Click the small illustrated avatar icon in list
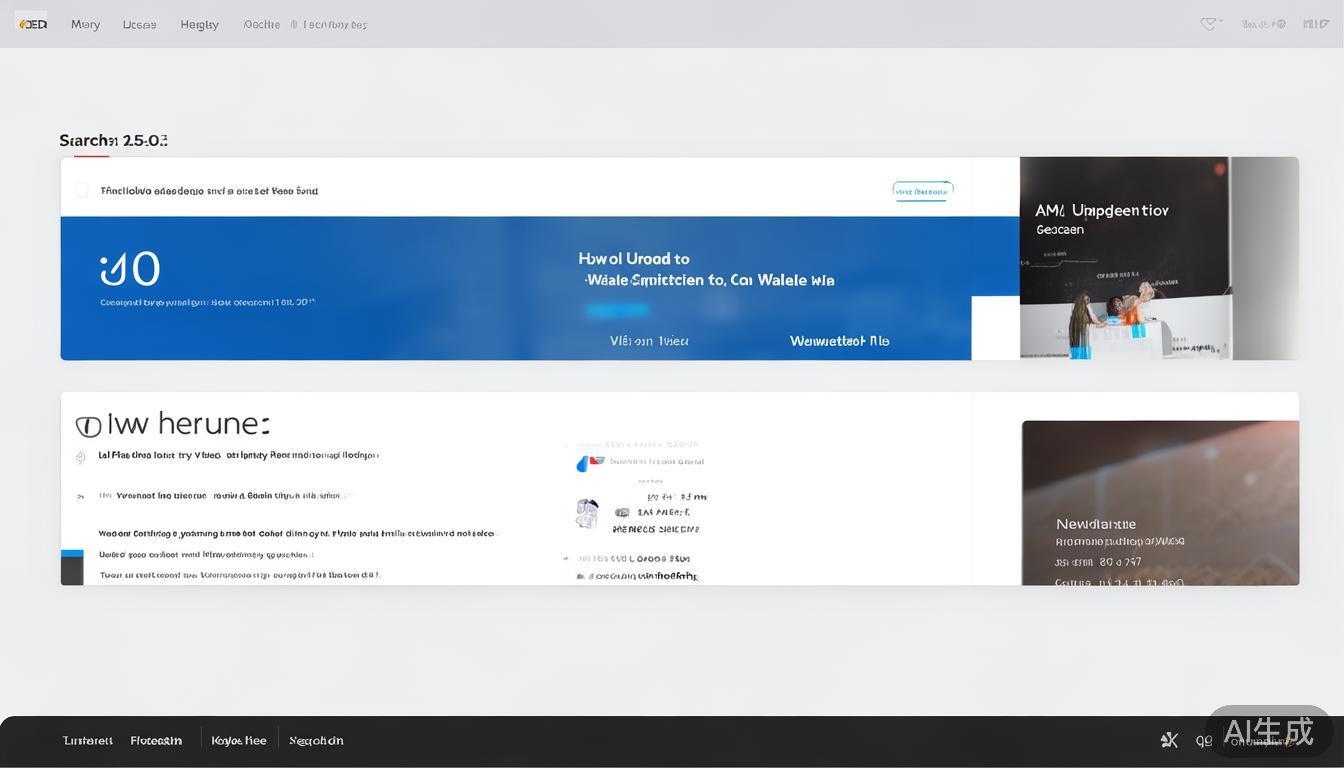This screenshot has height=768, width=1344. [587, 514]
